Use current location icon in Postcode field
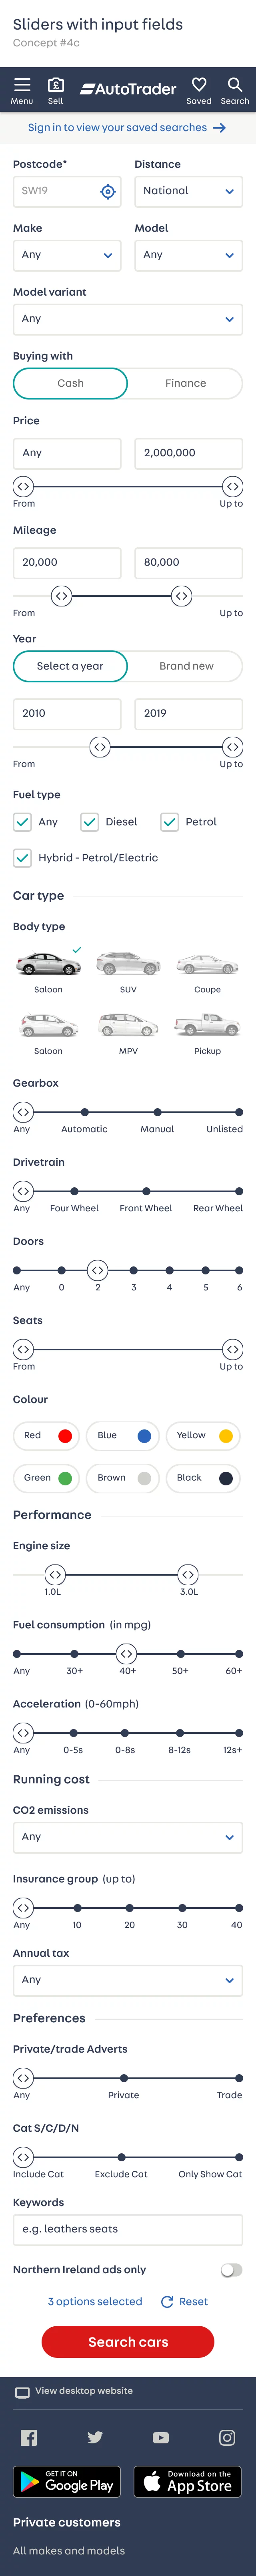 pos(108,191)
